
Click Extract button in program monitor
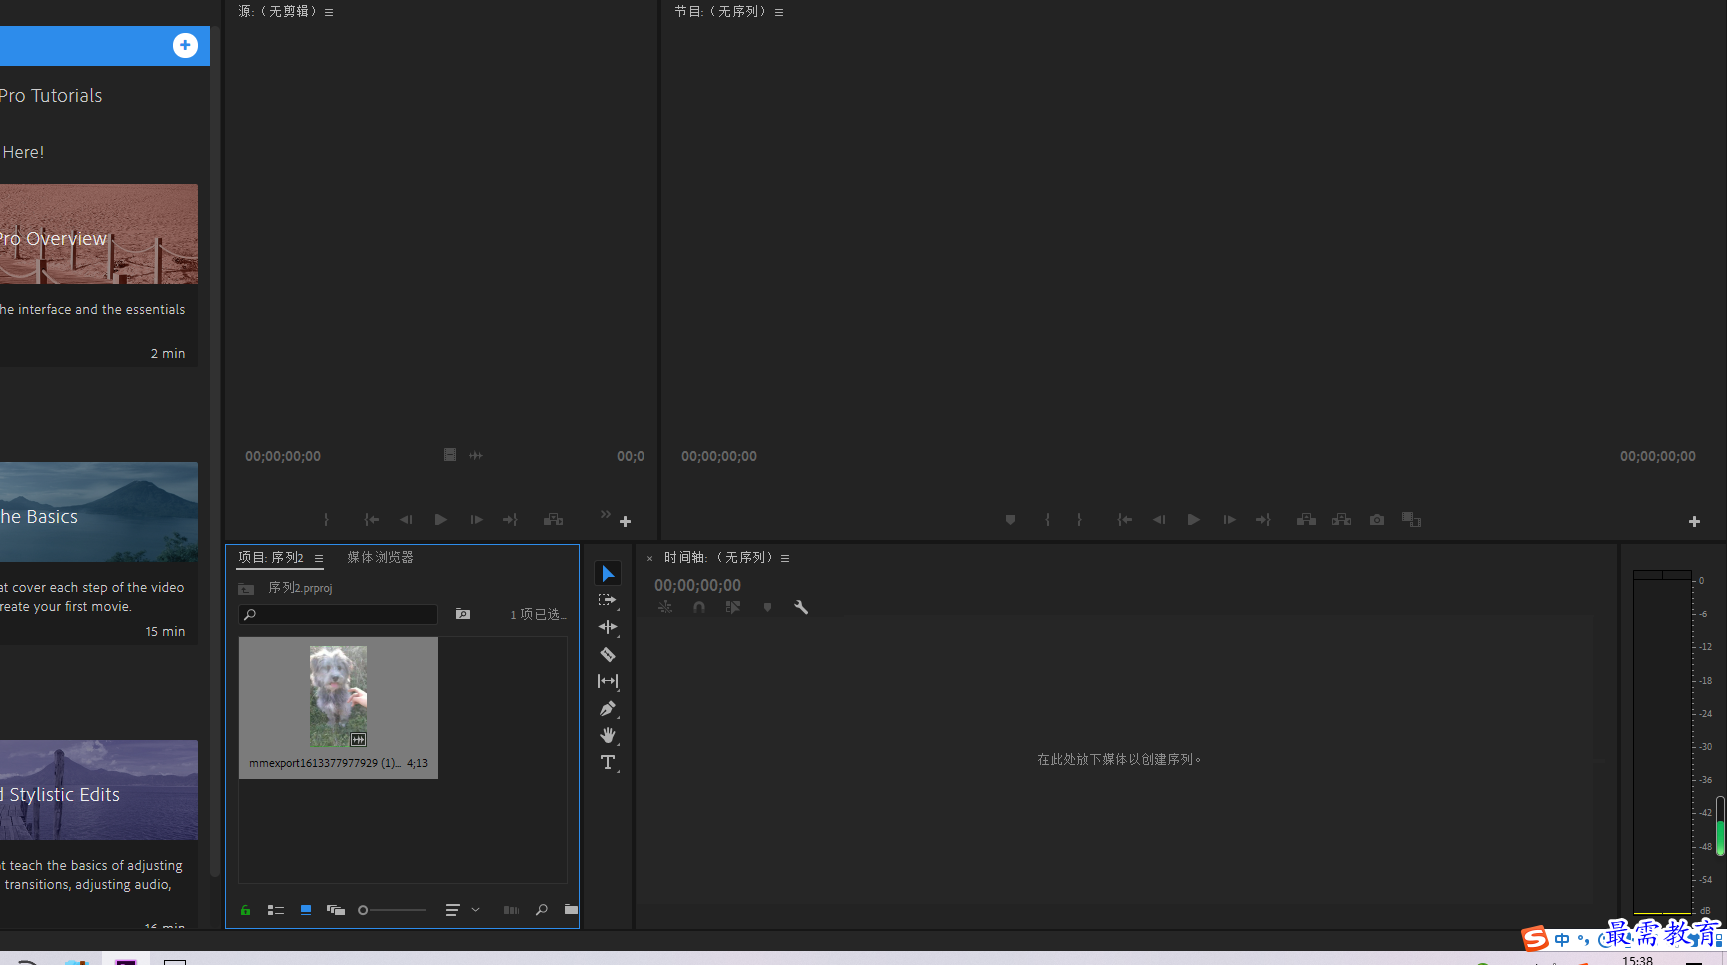click(x=1341, y=520)
